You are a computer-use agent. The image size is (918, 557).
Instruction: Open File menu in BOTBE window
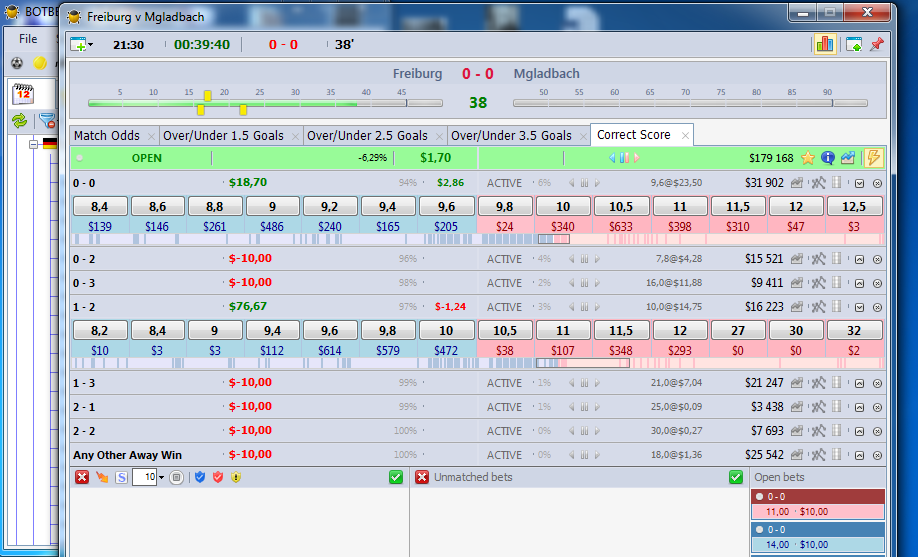28,39
